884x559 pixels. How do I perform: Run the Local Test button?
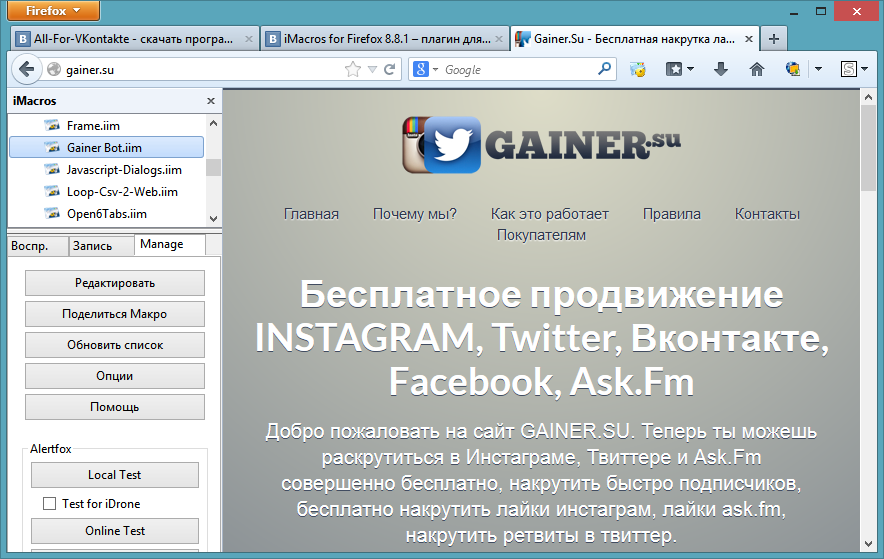[114, 475]
